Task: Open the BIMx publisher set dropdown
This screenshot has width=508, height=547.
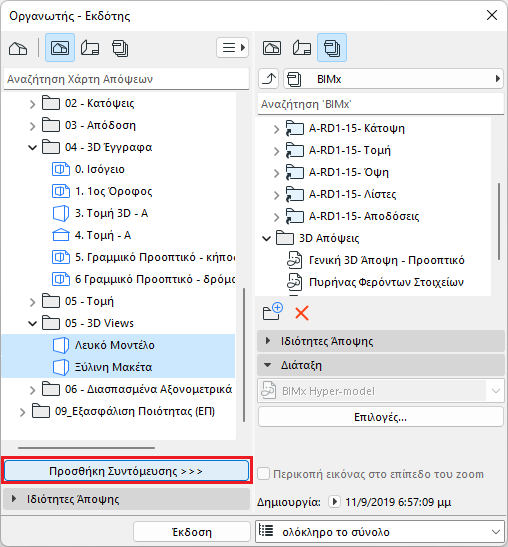Action: pos(393,79)
